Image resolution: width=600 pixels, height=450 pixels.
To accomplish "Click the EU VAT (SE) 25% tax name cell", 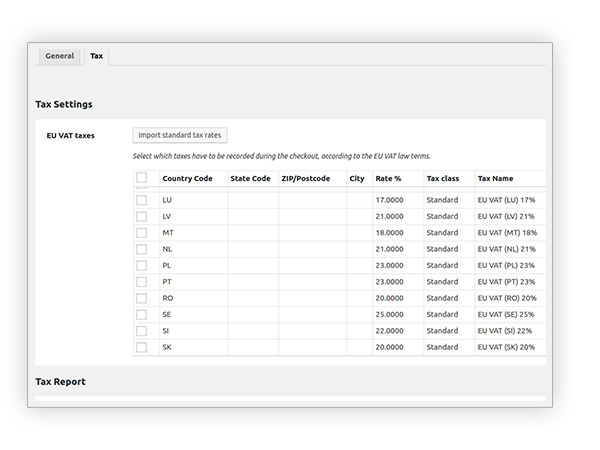I will [506, 315].
